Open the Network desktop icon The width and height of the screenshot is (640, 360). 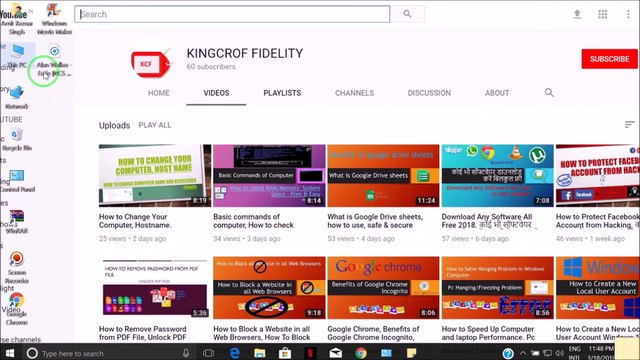(16, 97)
